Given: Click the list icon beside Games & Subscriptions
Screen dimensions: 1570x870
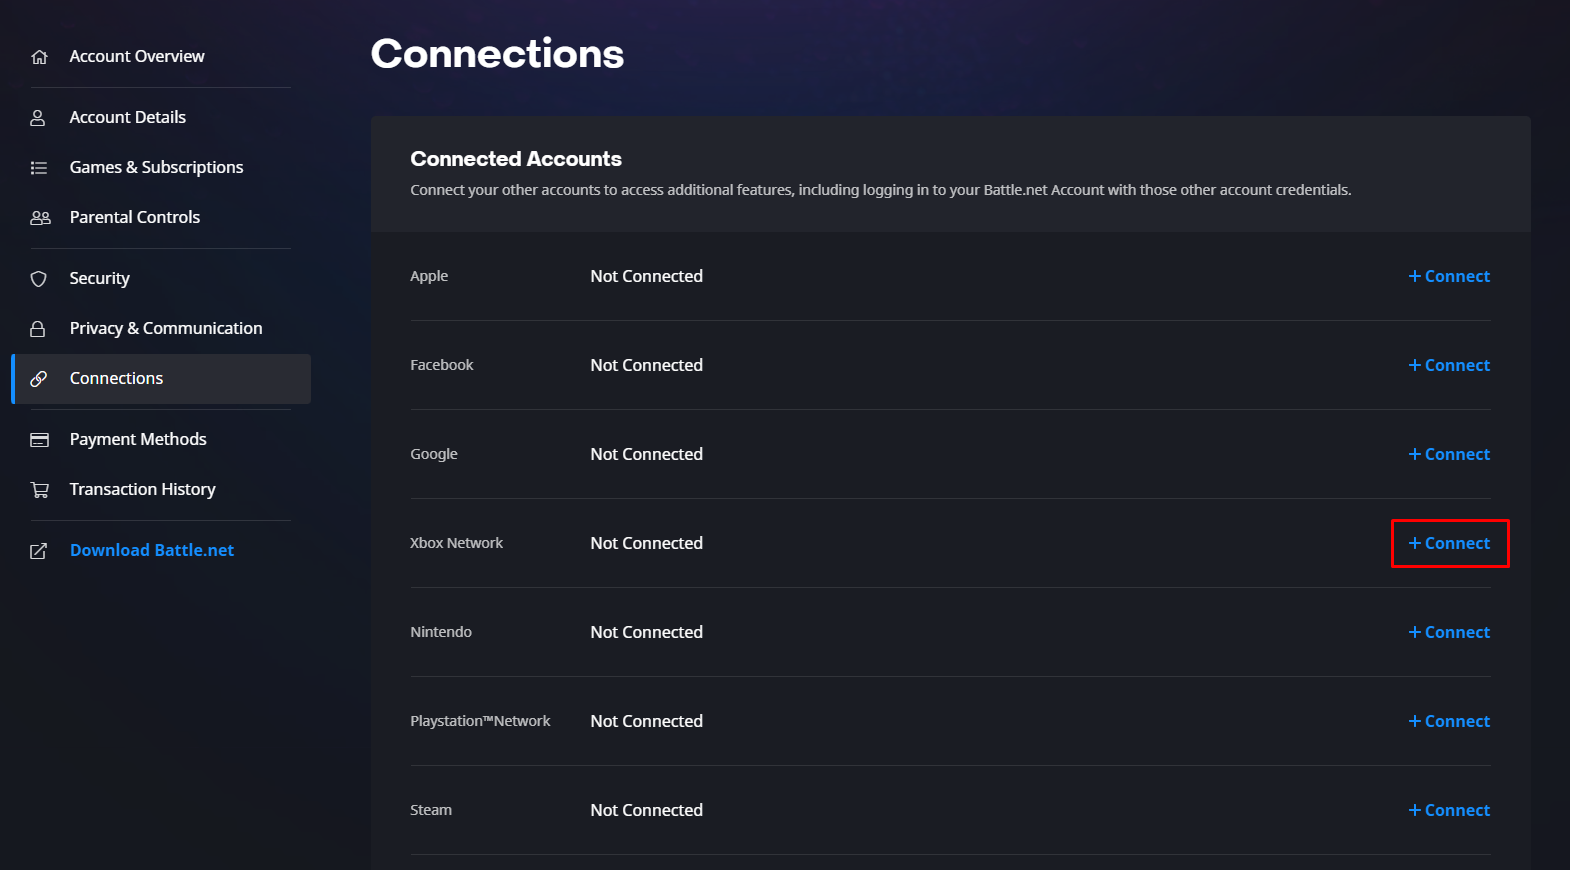Looking at the screenshot, I should (x=39, y=168).
